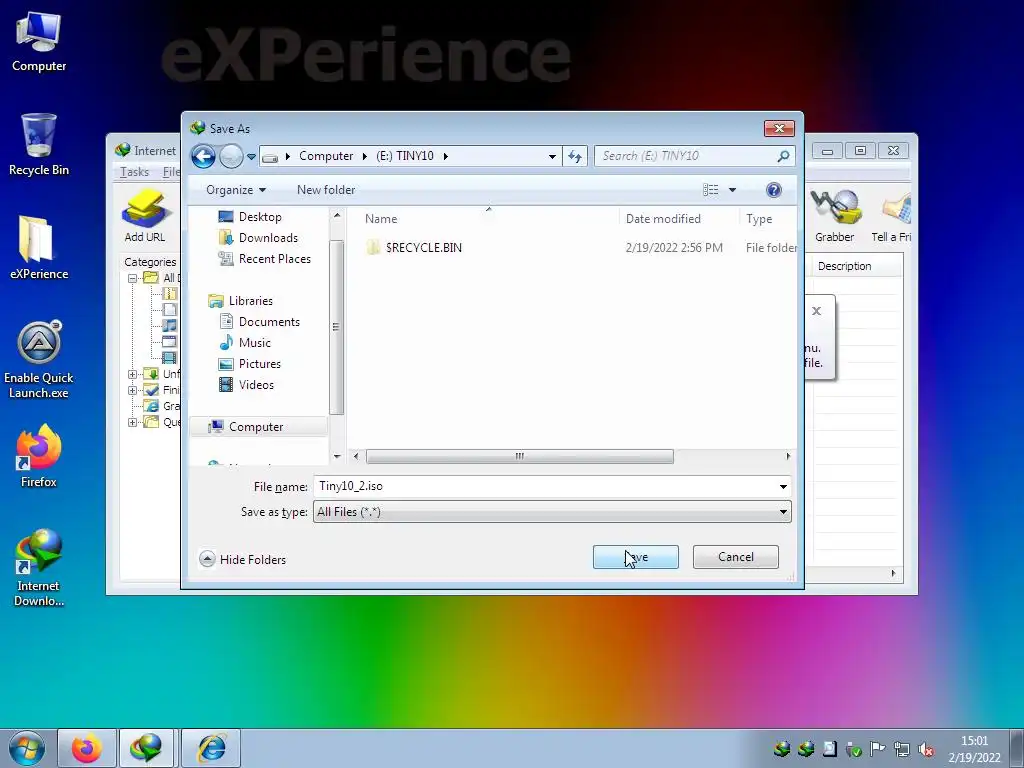Open recent locations dropdown arrow
The height and width of the screenshot is (768, 1024).
tap(251, 157)
